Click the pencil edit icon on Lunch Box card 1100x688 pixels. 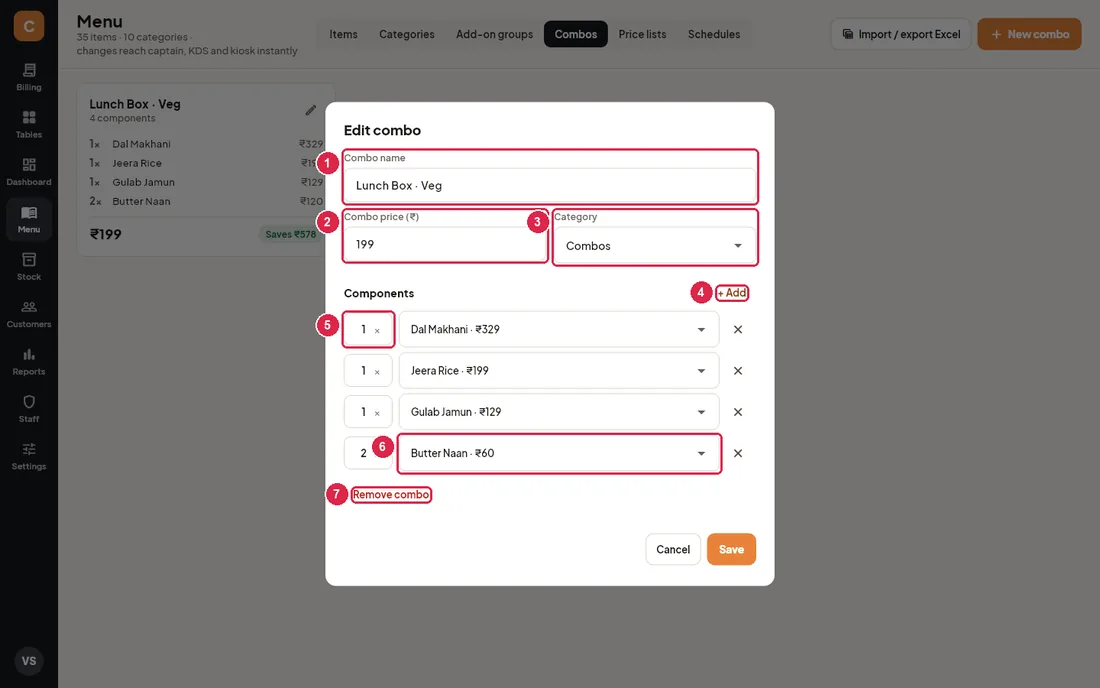pyautogui.click(x=311, y=110)
